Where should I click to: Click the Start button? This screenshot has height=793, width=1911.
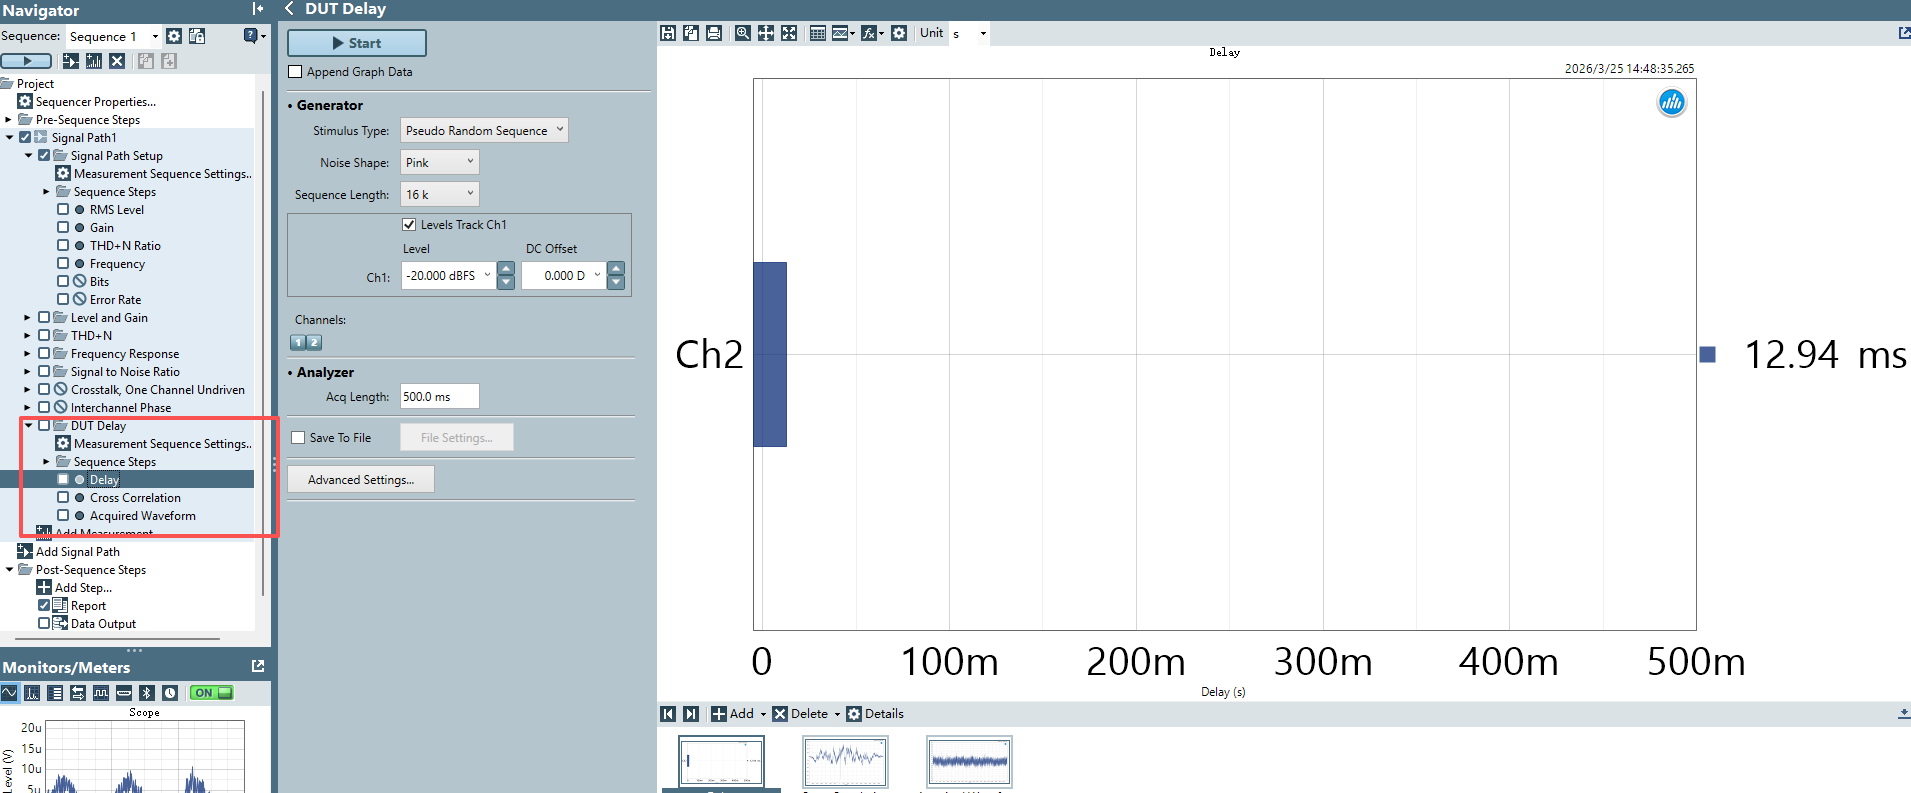click(357, 43)
